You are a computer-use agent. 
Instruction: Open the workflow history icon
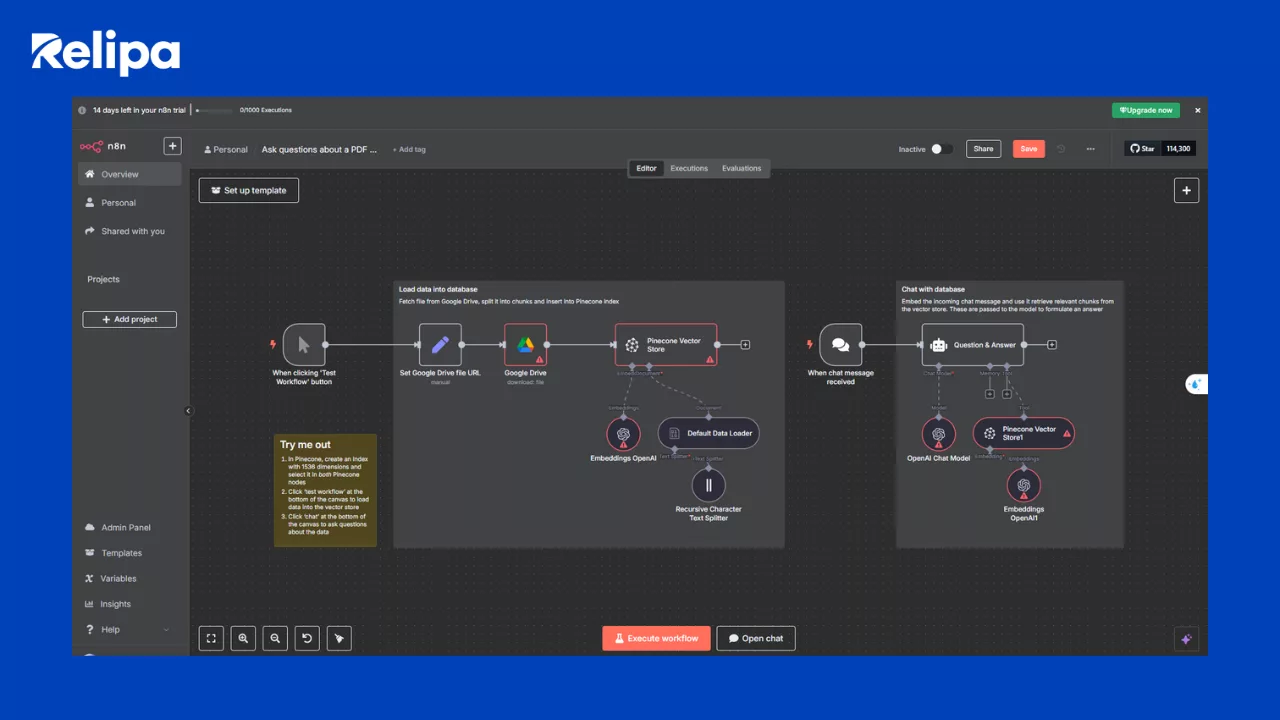point(1061,149)
